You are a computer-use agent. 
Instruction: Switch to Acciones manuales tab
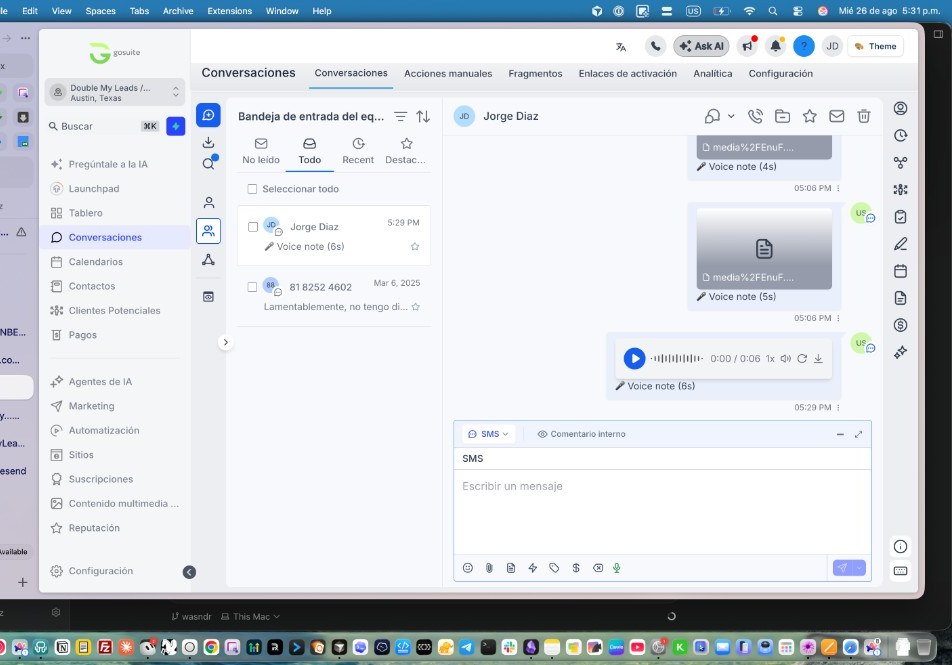[x=448, y=73]
